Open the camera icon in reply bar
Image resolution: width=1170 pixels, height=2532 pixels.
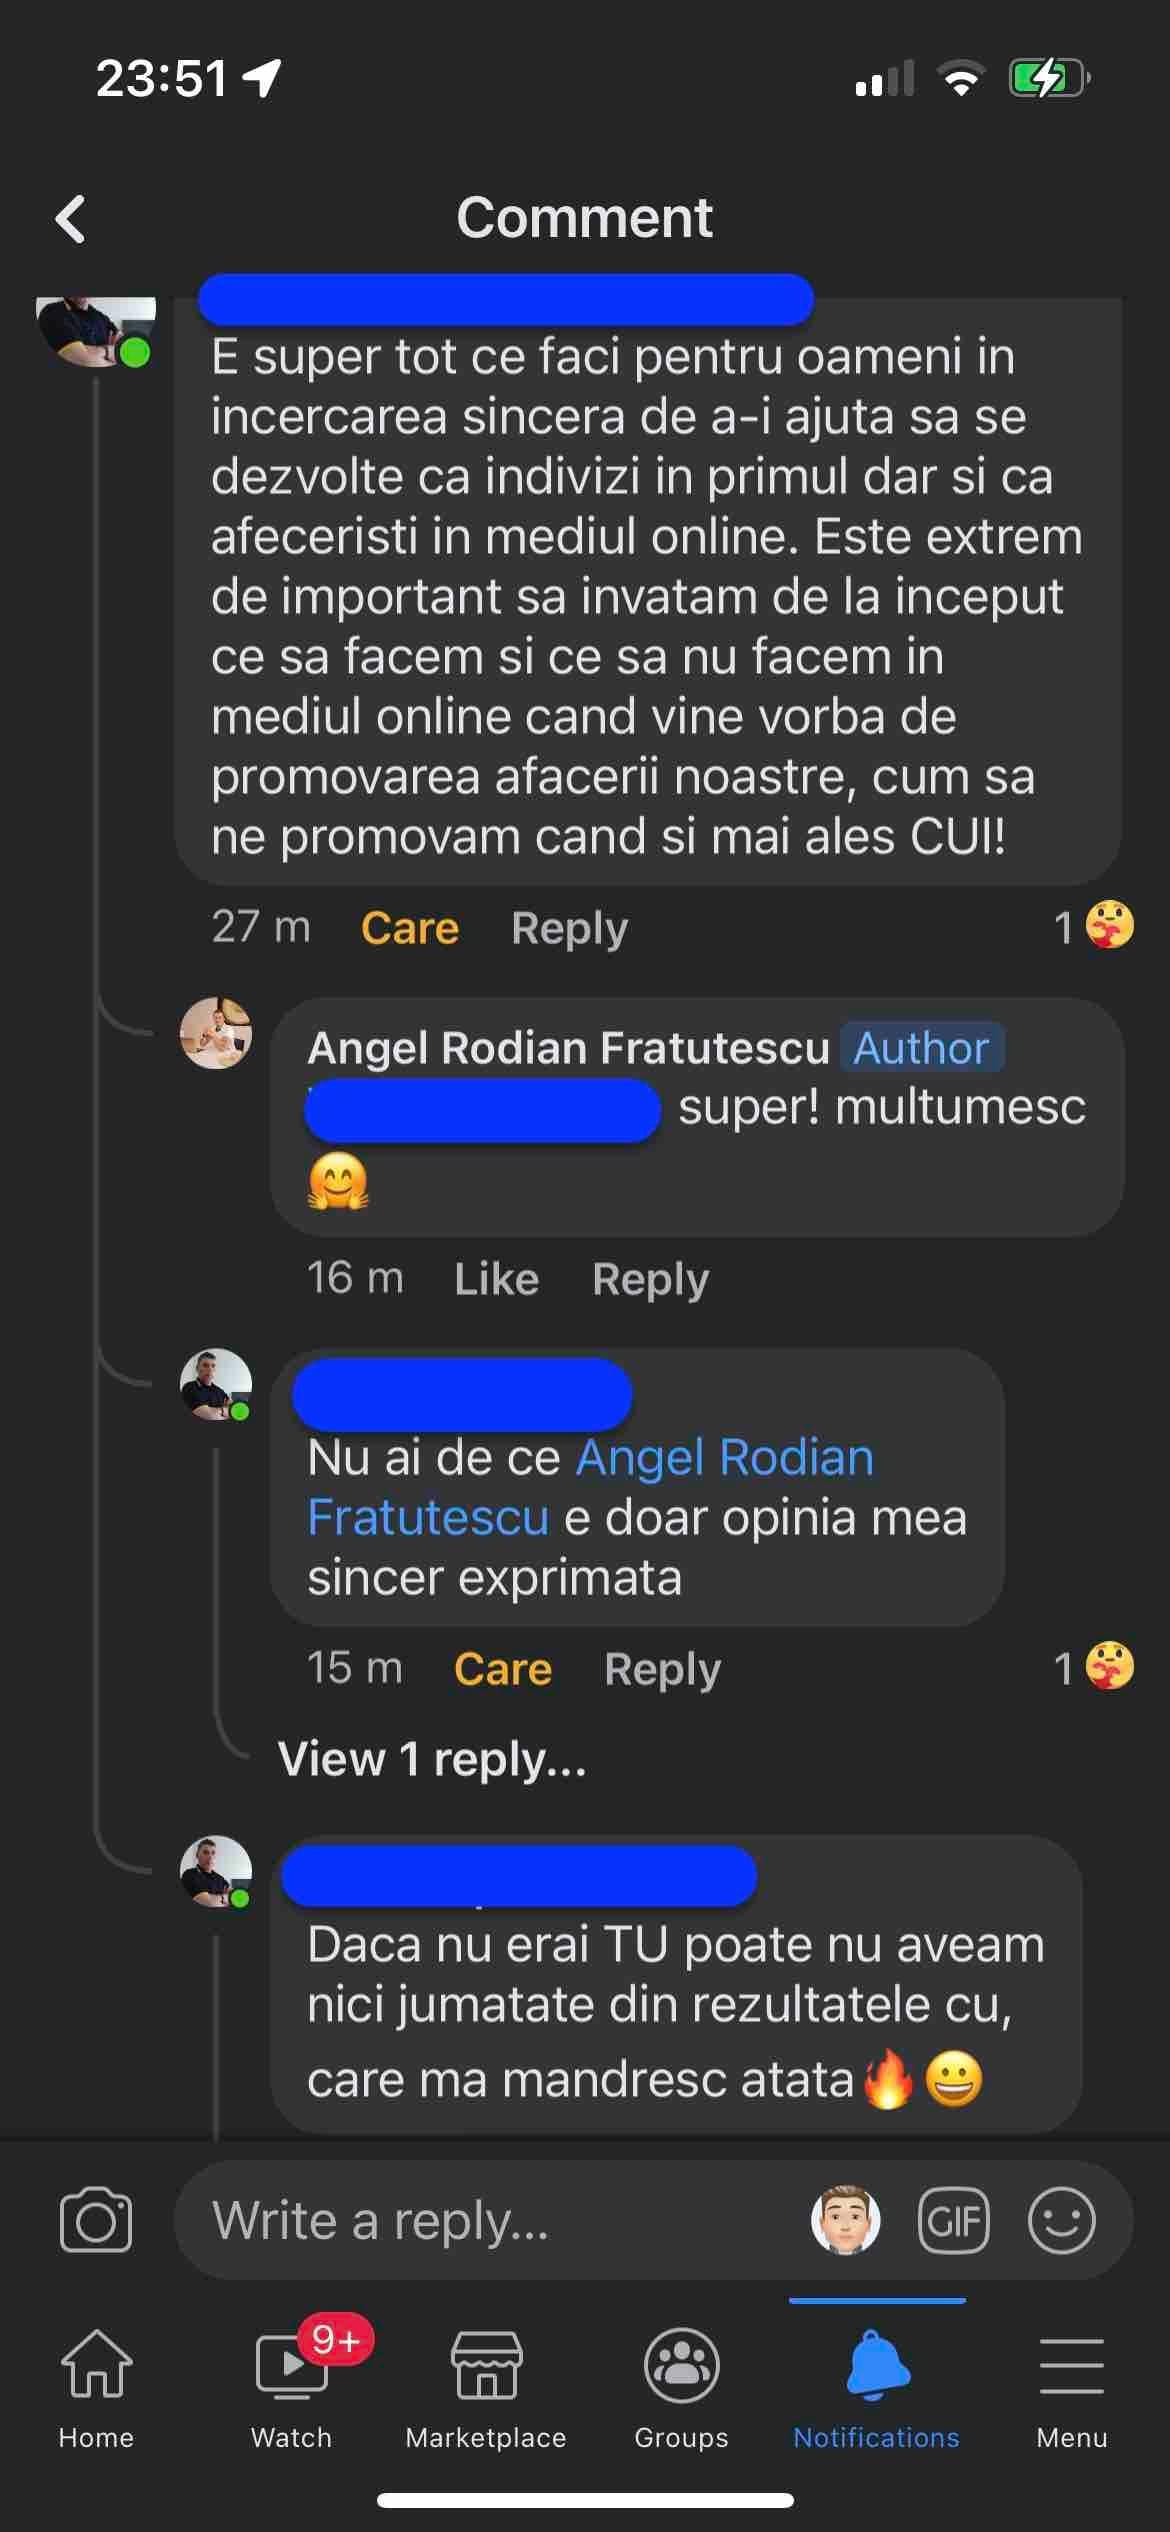pyautogui.click(x=96, y=2220)
